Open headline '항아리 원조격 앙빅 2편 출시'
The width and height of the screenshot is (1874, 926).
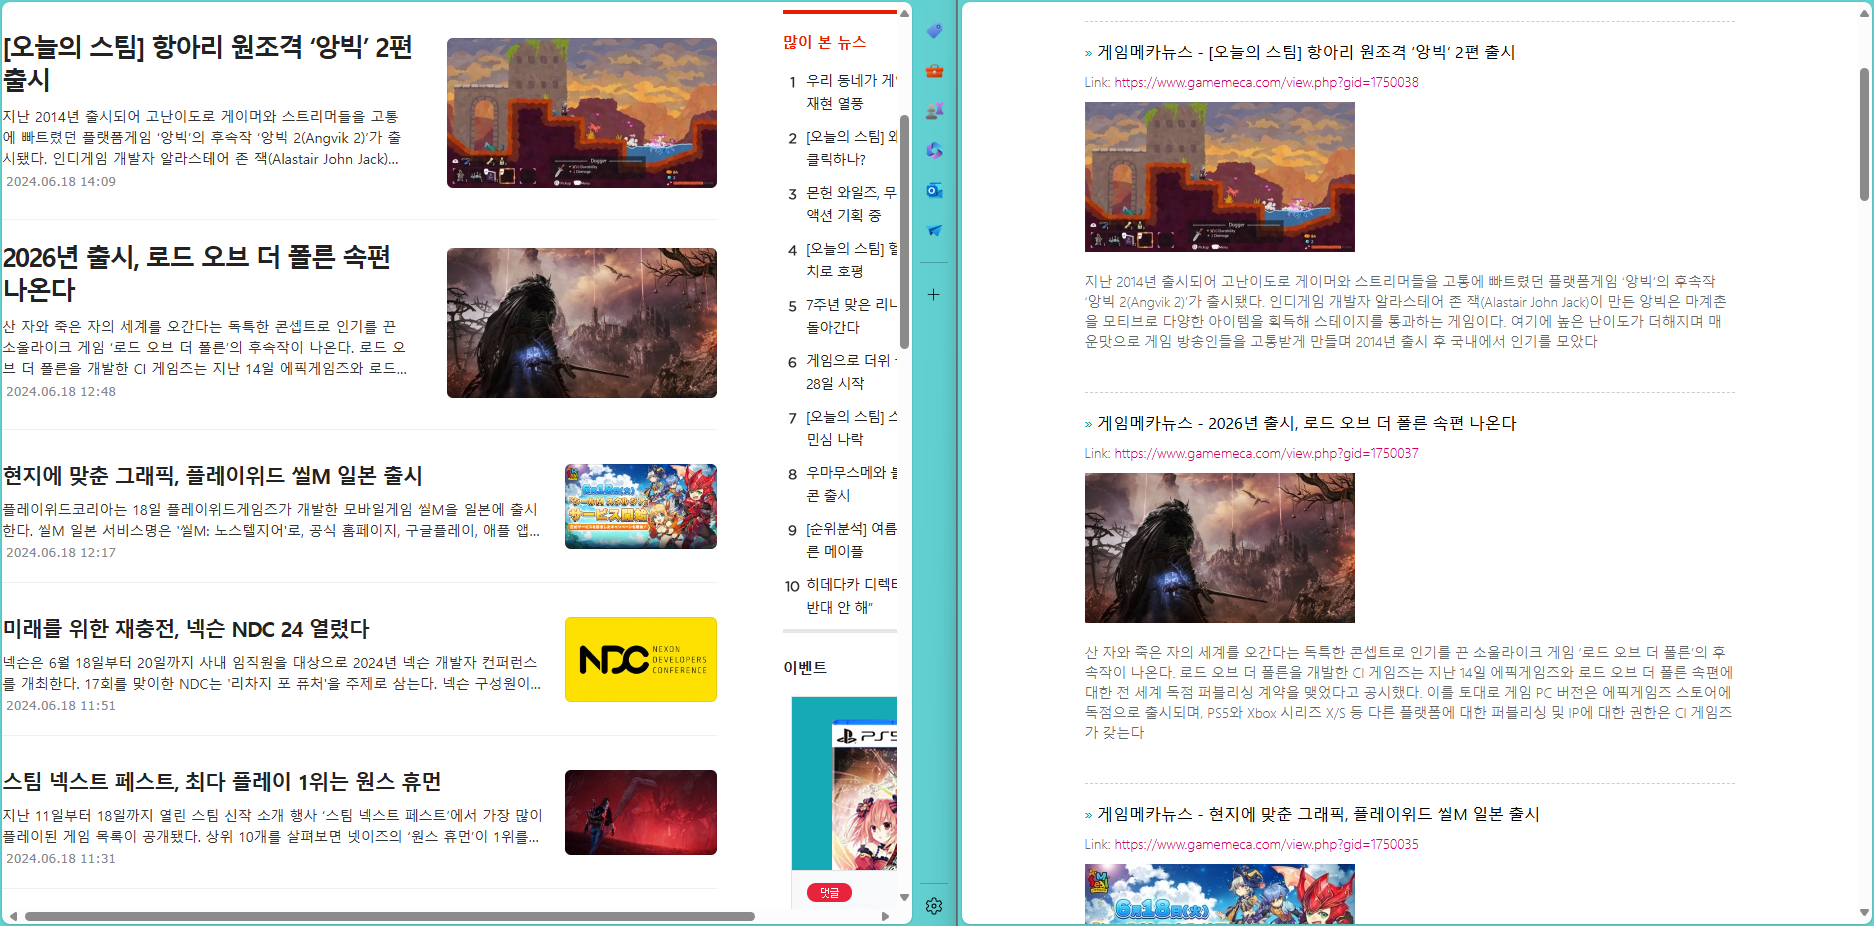tap(208, 63)
